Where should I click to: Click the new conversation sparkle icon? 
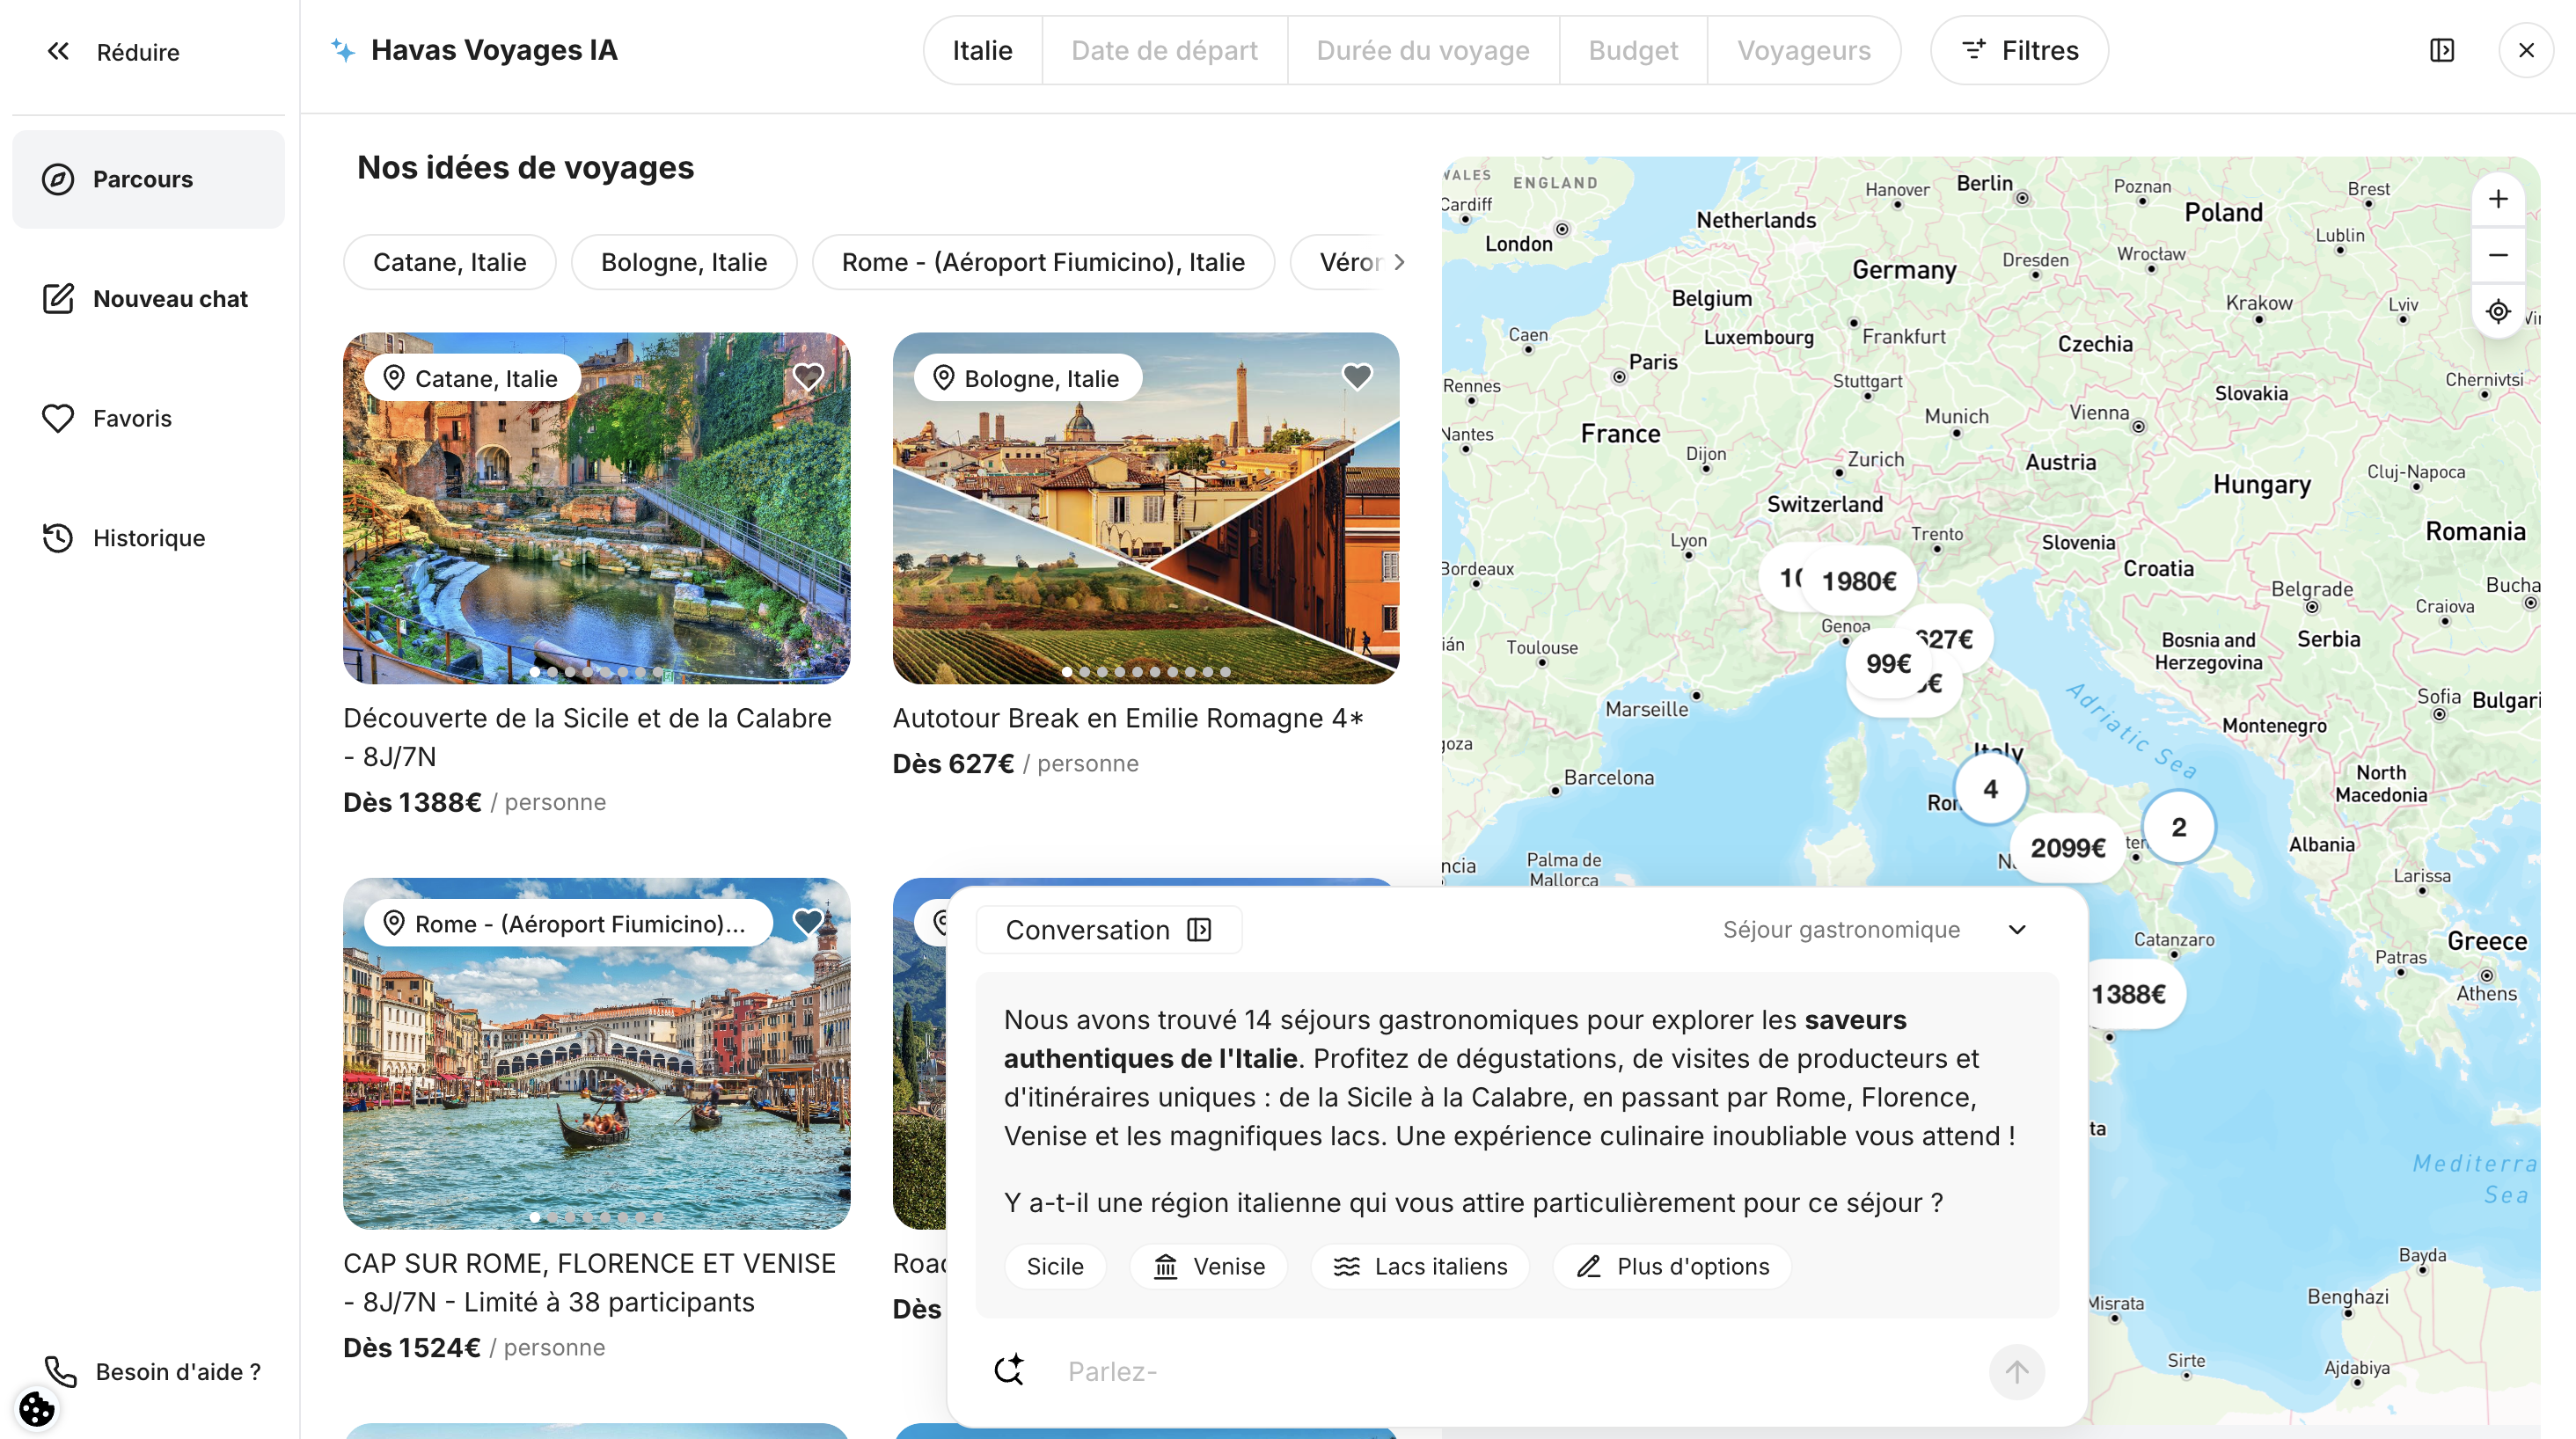tap(1009, 1370)
